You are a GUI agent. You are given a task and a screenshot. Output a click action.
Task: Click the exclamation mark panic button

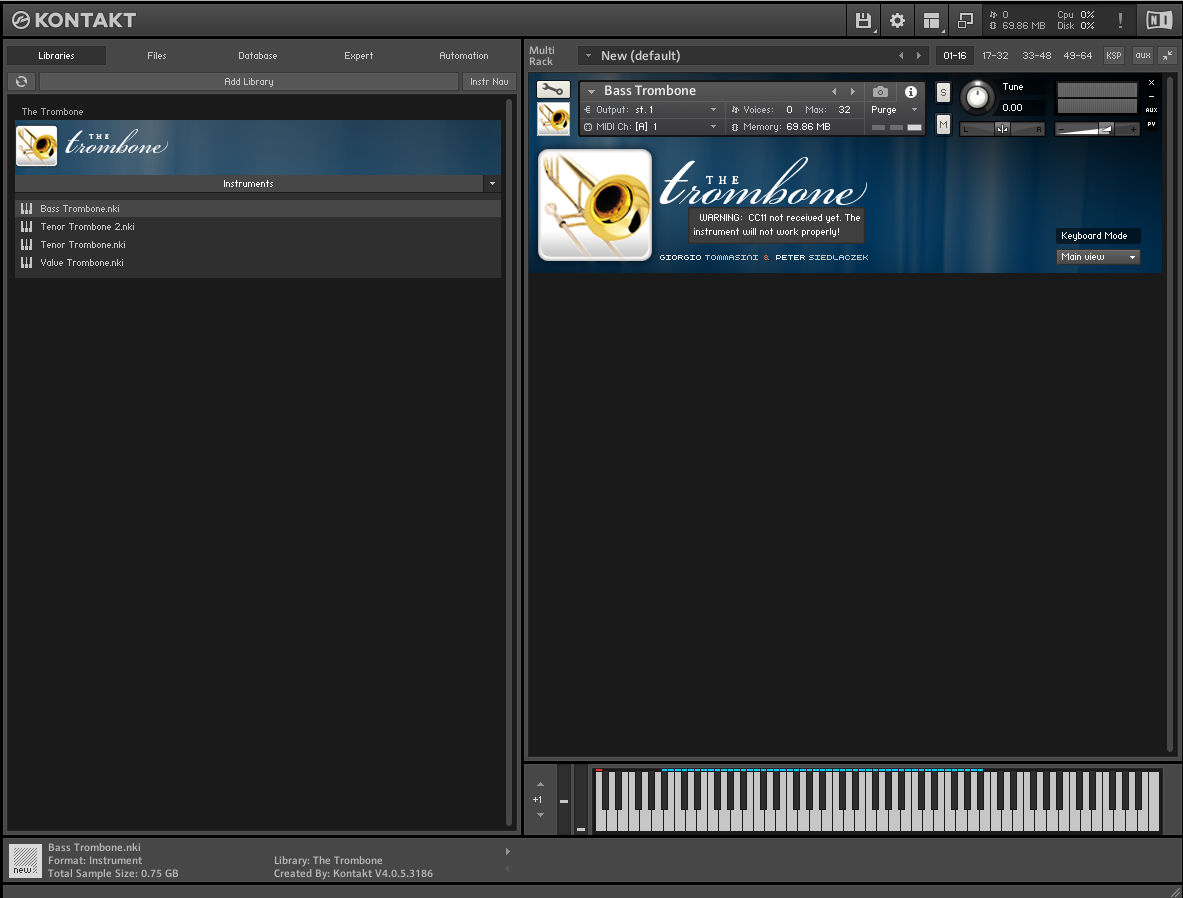tap(1120, 20)
